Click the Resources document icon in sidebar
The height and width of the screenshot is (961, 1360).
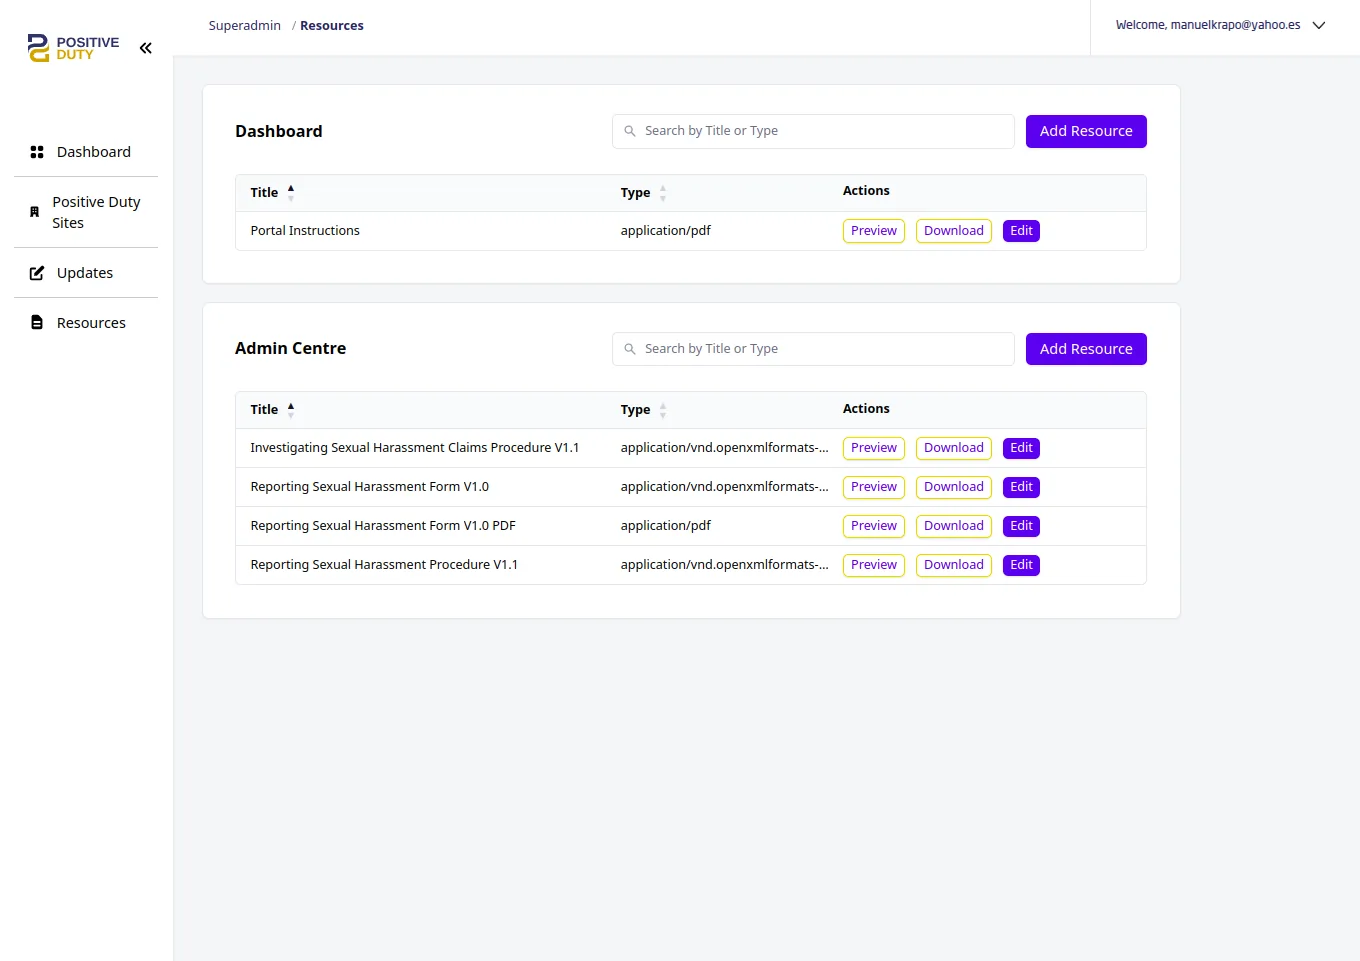(x=36, y=321)
